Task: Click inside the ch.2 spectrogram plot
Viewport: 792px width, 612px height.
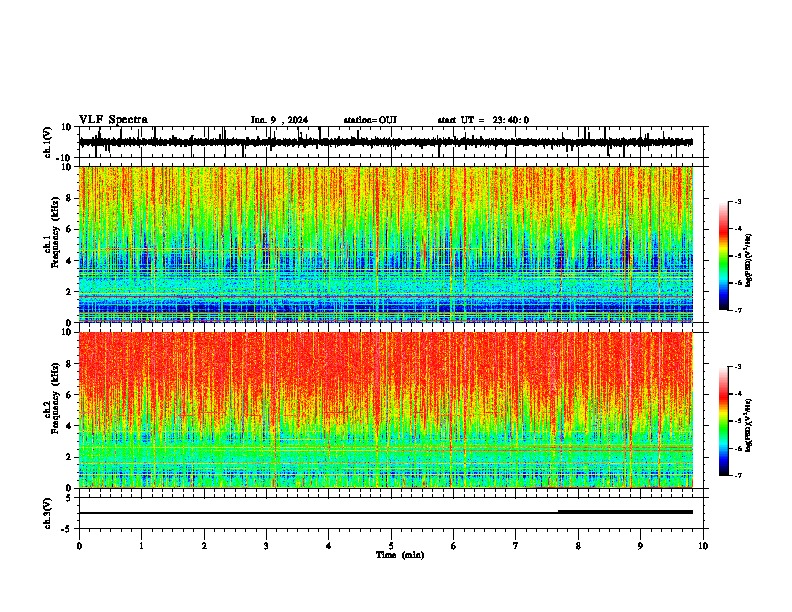Action: pyautogui.click(x=386, y=410)
